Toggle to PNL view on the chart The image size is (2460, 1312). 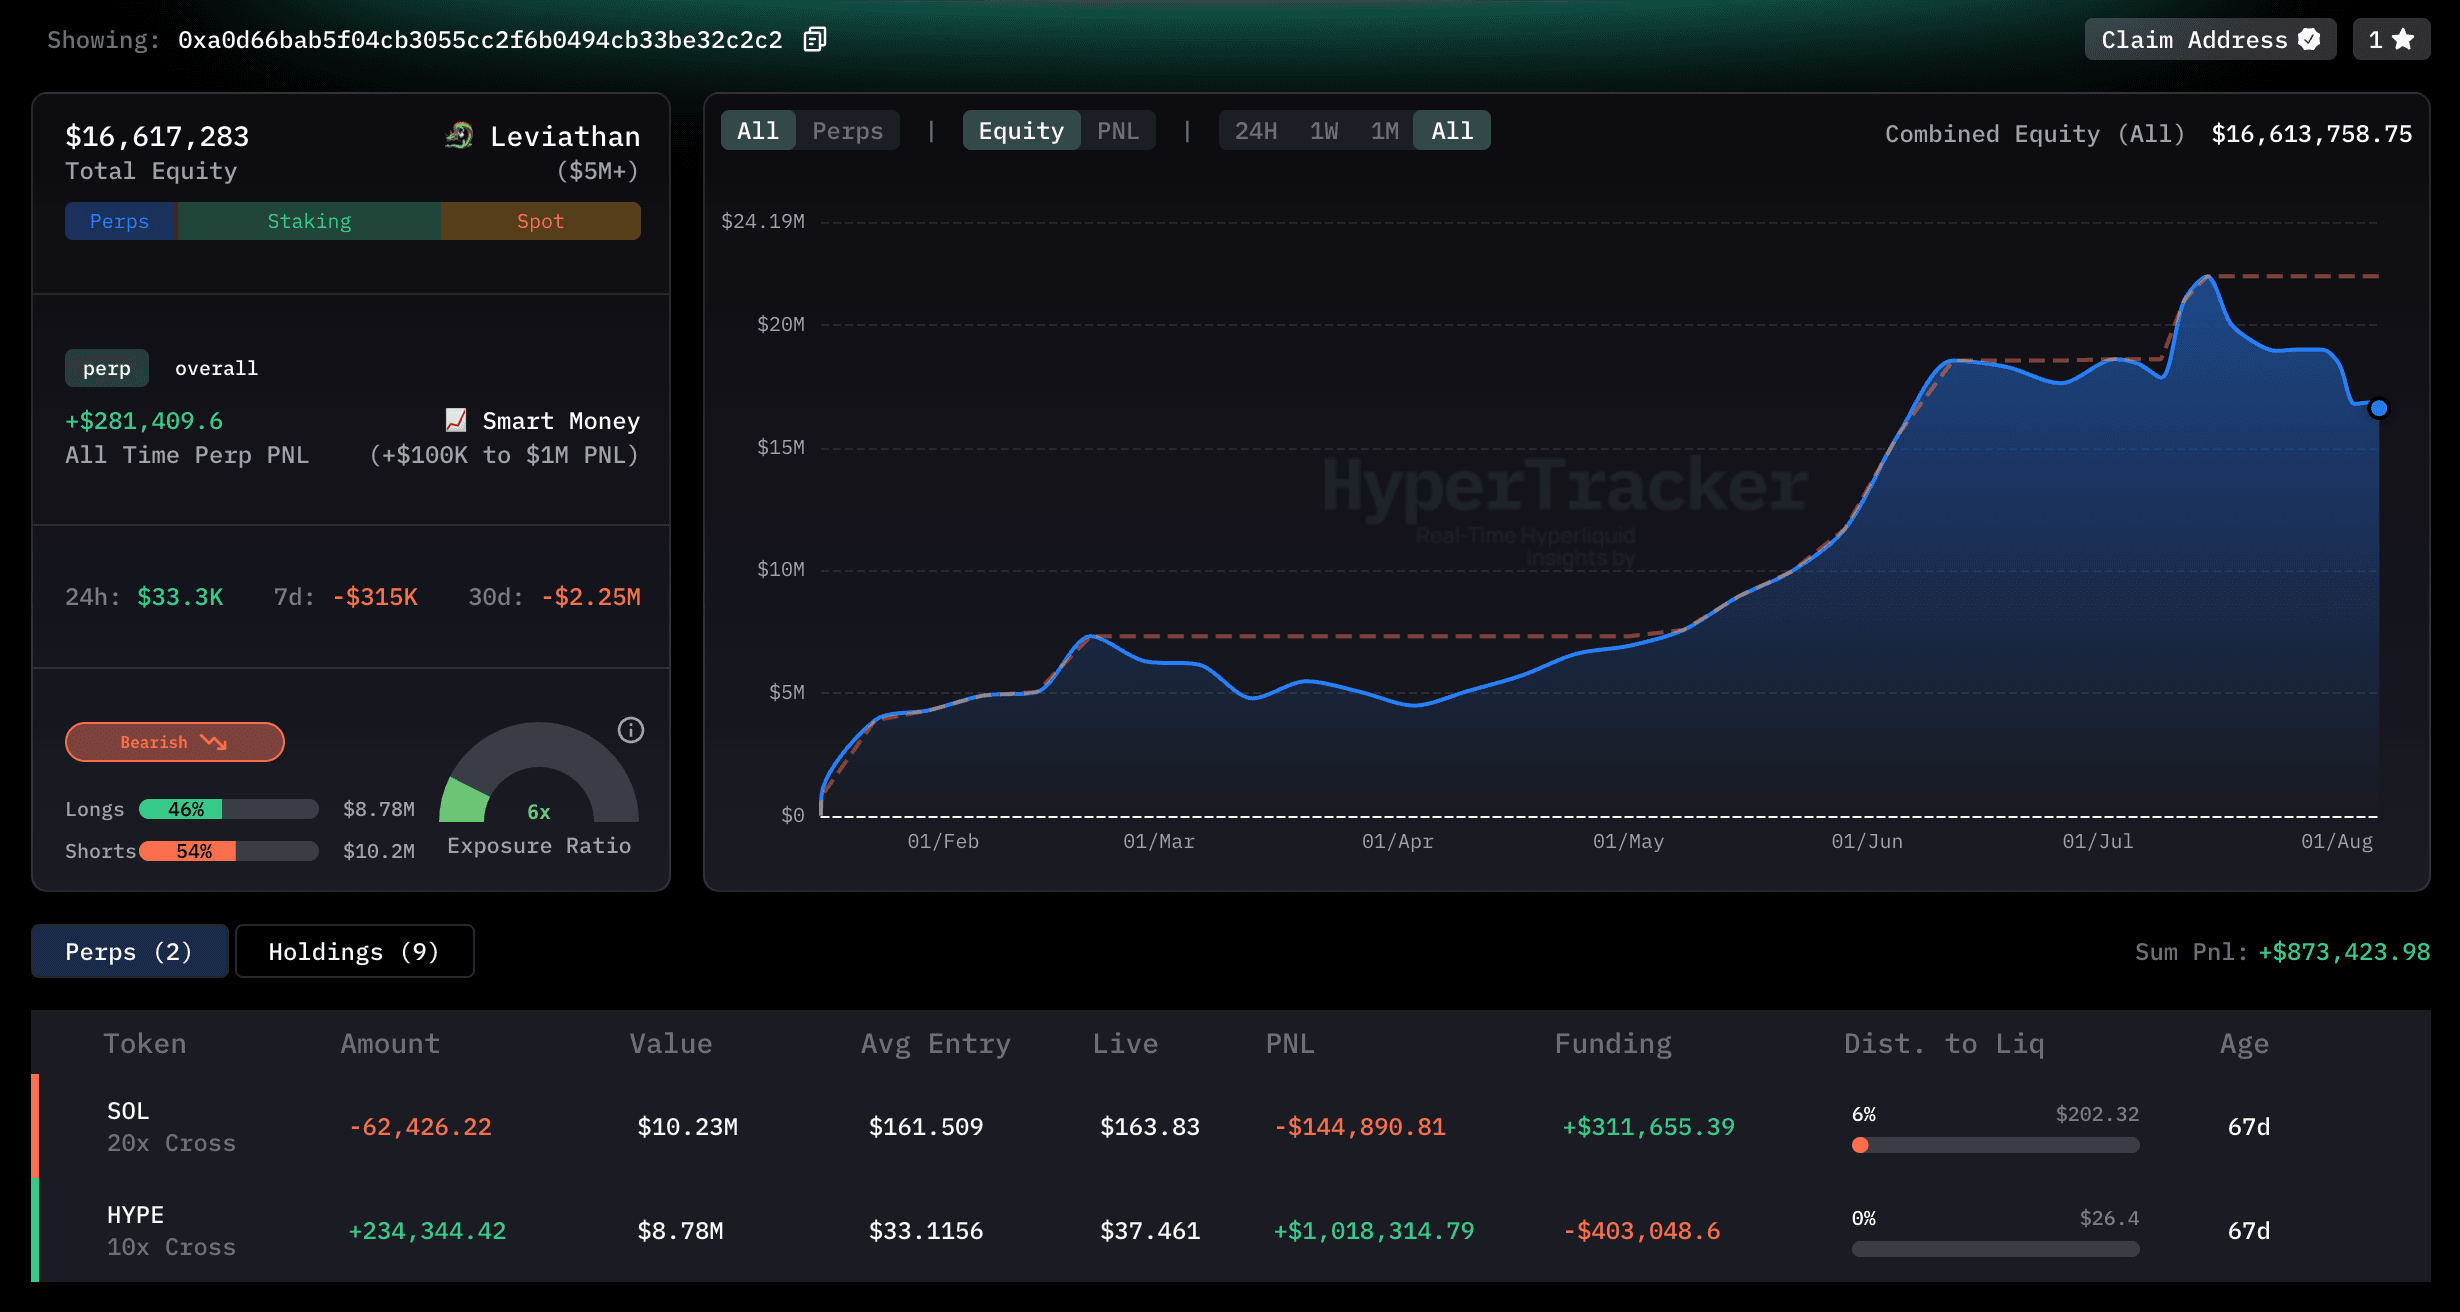coord(1119,130)
